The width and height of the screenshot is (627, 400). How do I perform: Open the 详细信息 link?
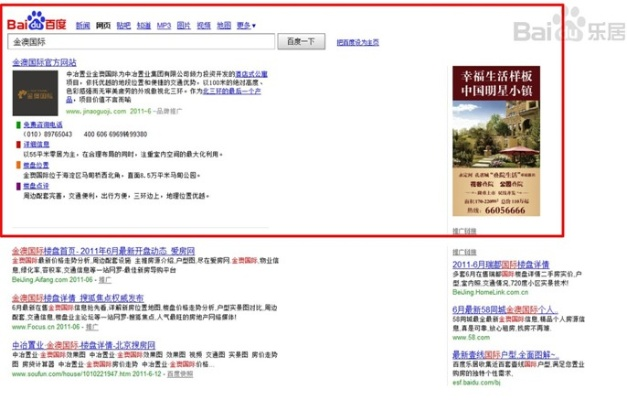36,144
